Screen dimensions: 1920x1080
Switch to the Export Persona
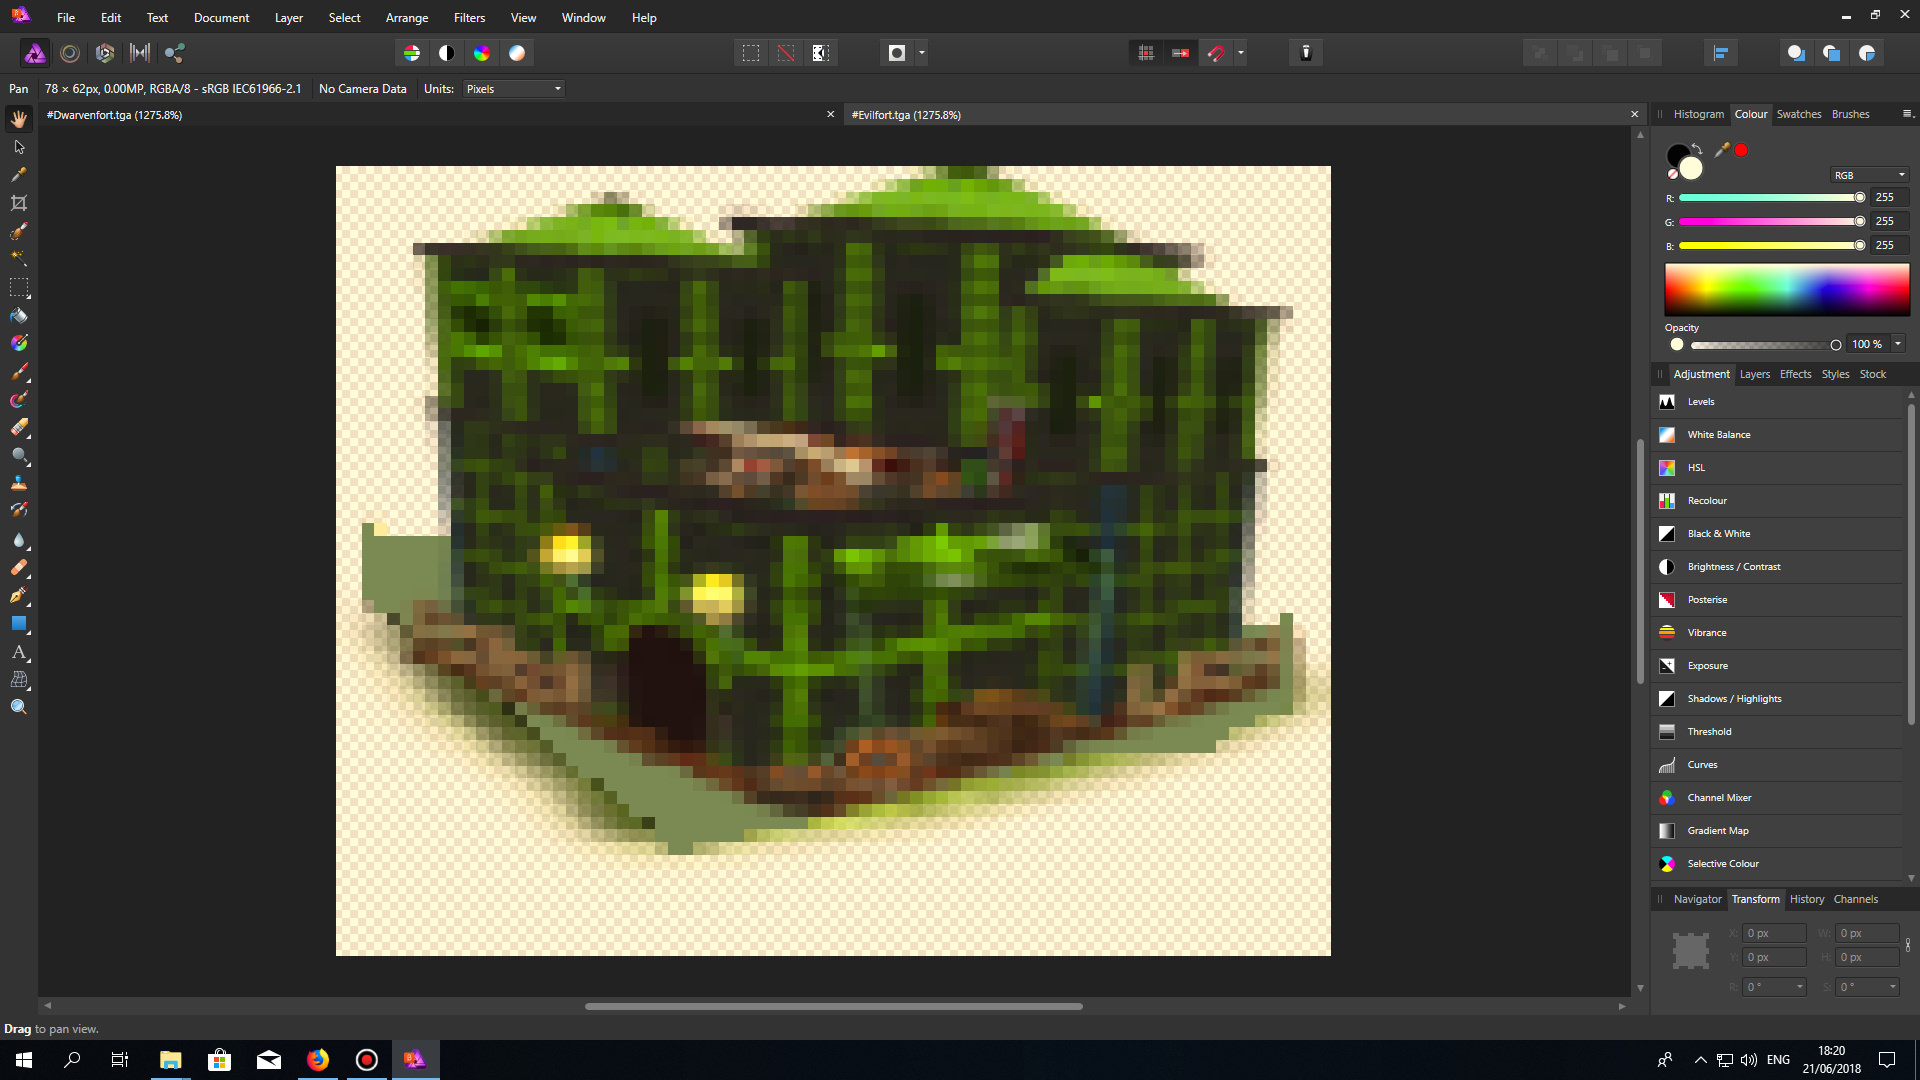point(175,53)
